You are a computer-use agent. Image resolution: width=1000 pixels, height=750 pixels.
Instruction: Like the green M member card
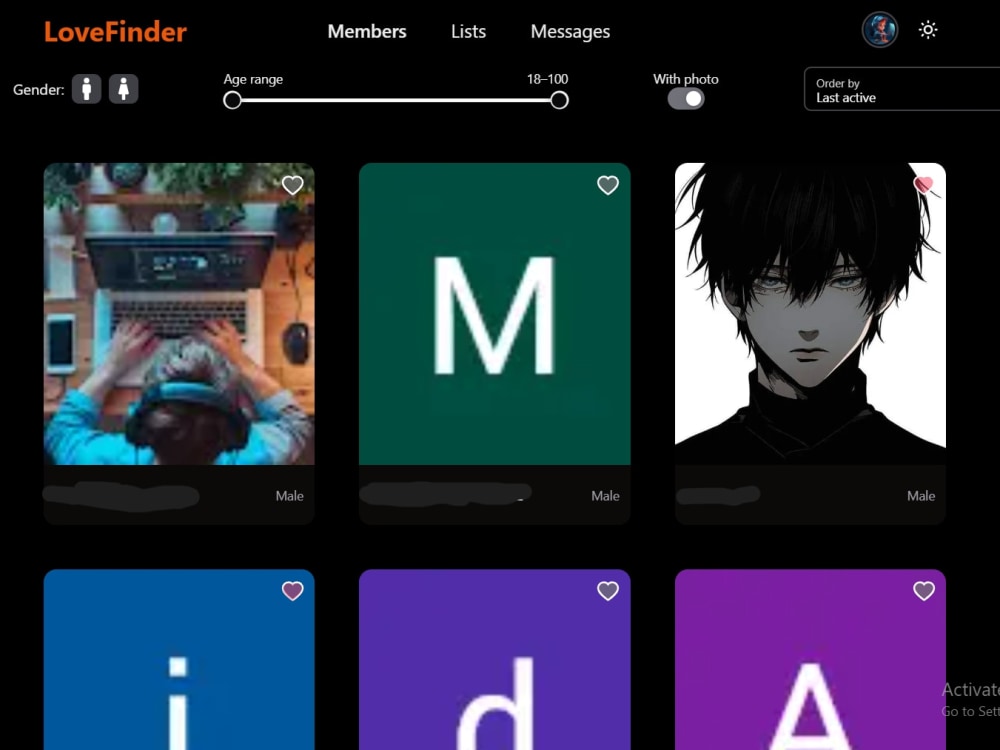click(x=608, y=185)
